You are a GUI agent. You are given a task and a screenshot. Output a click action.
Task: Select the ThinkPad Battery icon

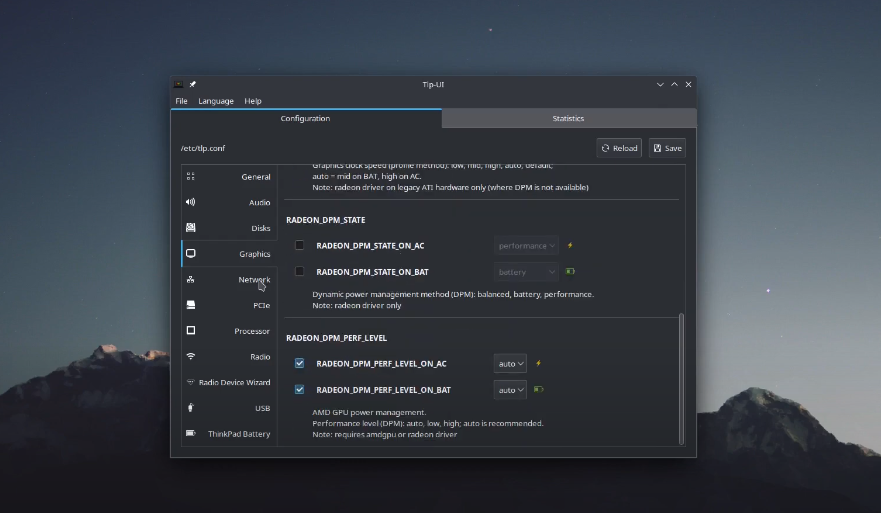[190, 434]
